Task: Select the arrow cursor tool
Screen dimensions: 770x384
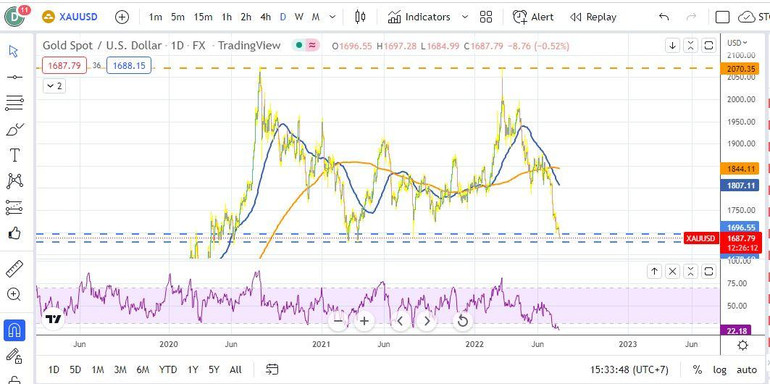Action: click(14, 51)
